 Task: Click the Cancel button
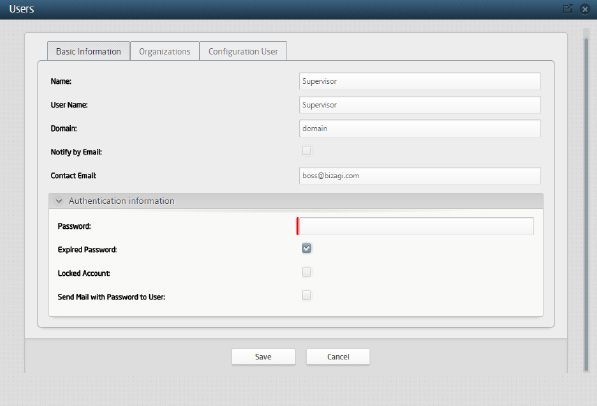(x=338, y=357)
